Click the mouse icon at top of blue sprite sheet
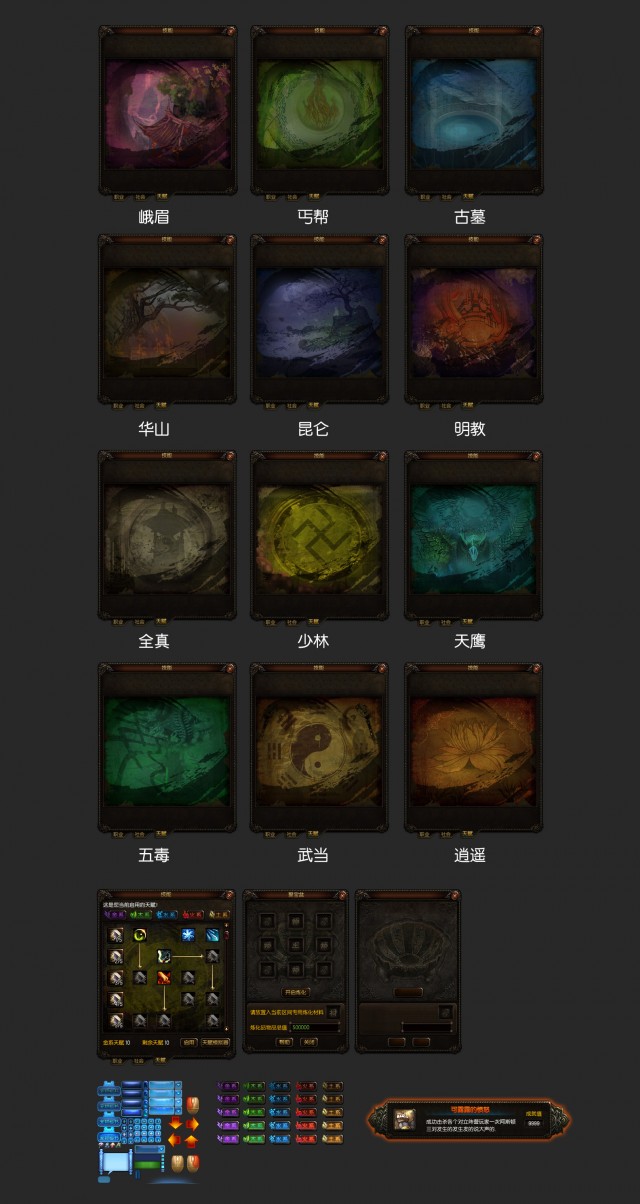Image resolution: width=640 pixels, height=1204 pixels. pyautogui.click(x=192, y=1105)
